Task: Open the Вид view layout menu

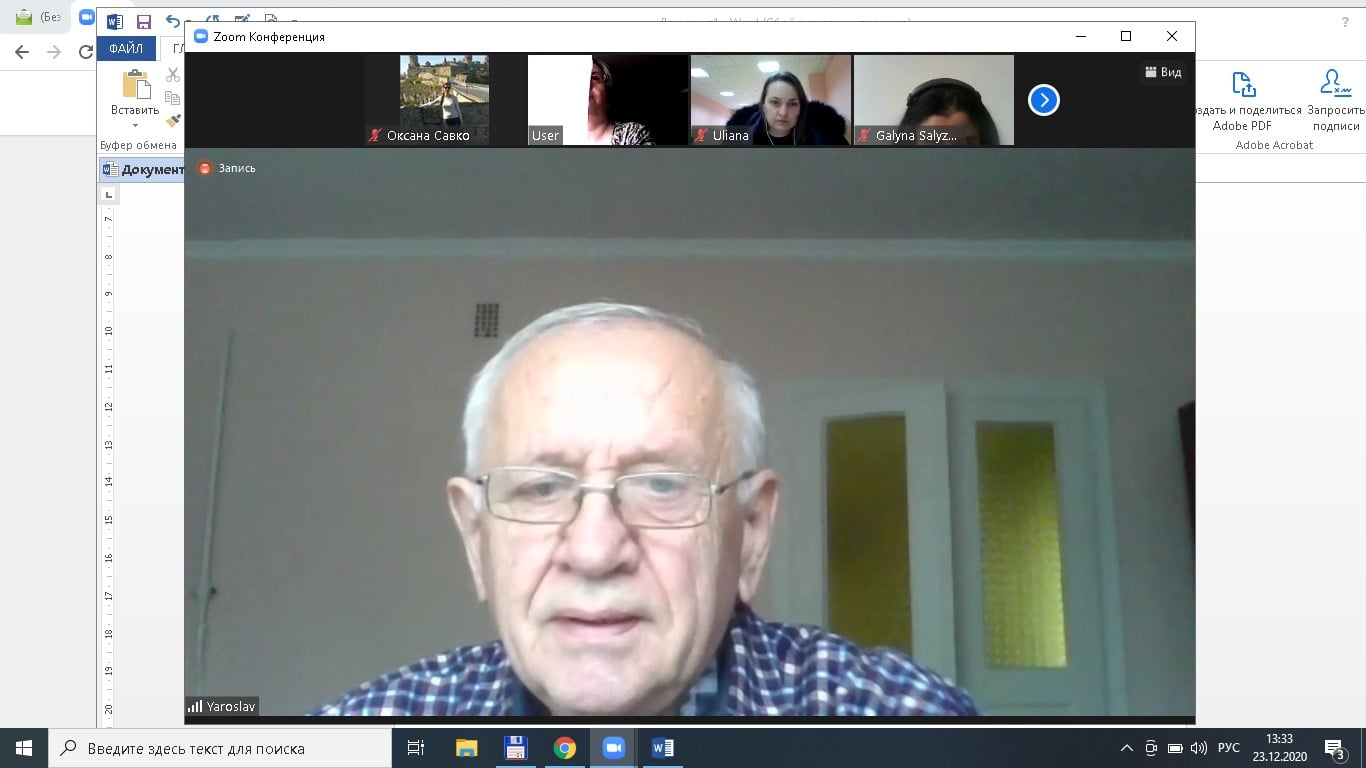Action: (1163, 72)
